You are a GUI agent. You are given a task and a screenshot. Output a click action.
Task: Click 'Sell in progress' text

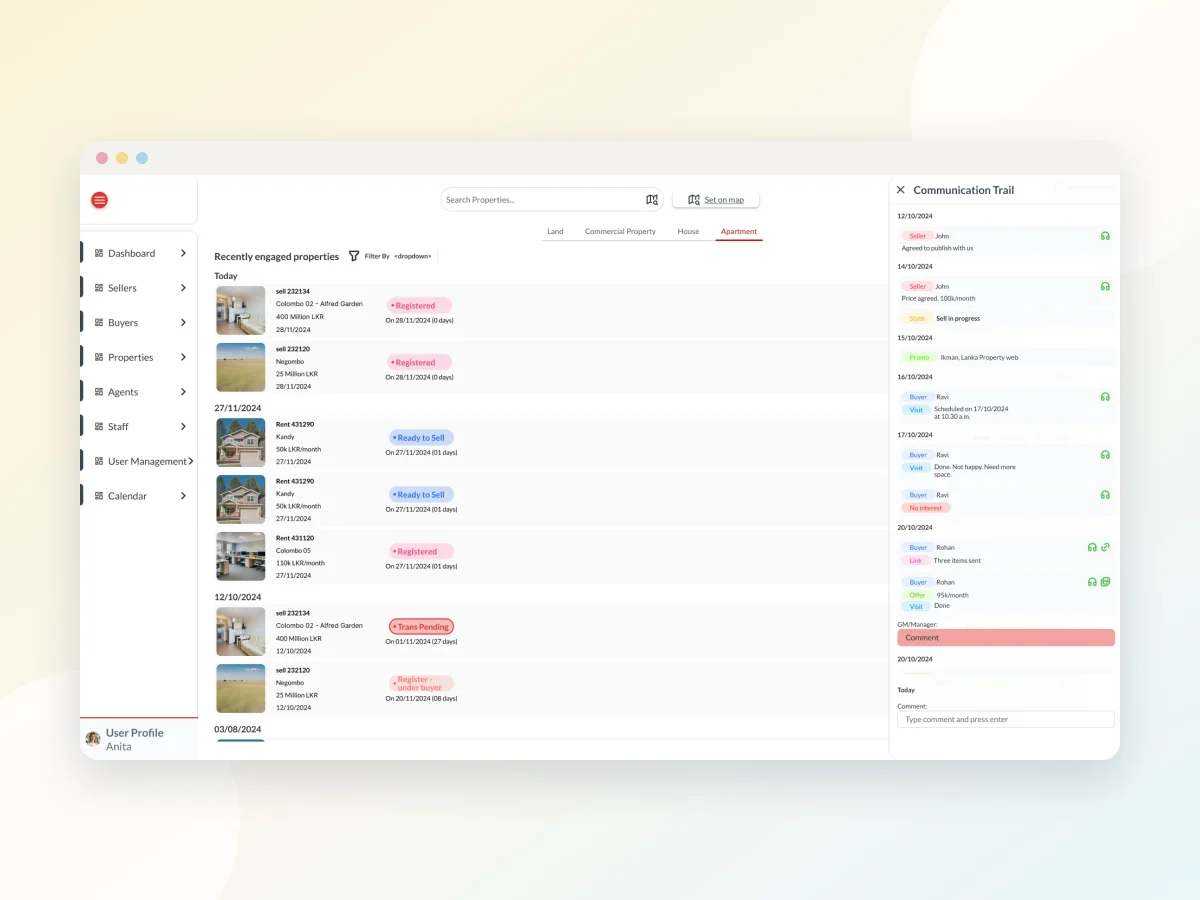tap(958, 318)
